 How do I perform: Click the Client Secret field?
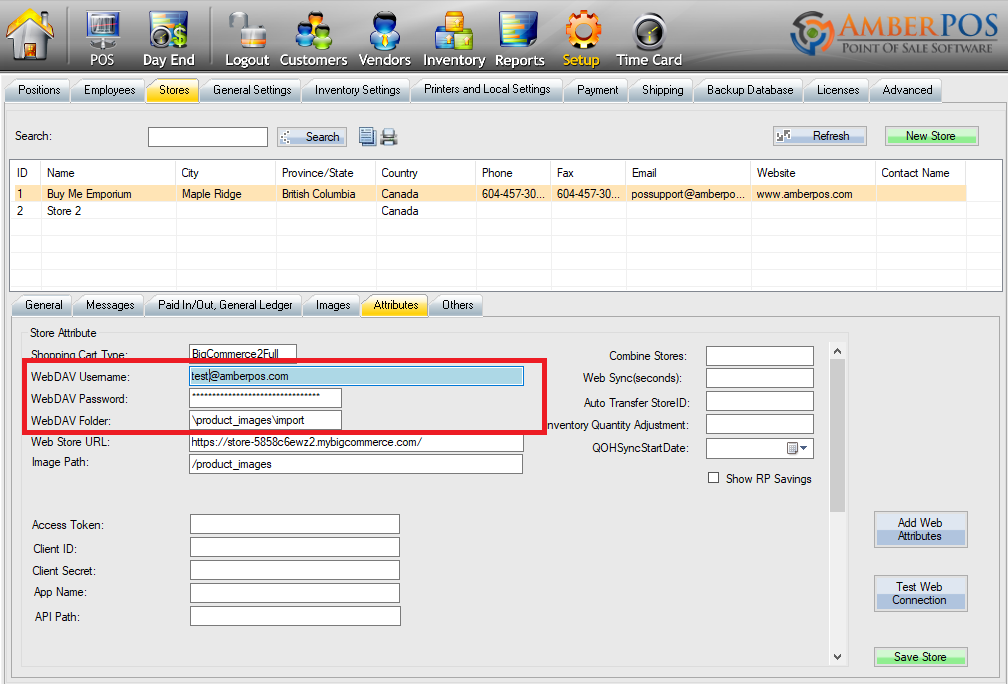294,570
